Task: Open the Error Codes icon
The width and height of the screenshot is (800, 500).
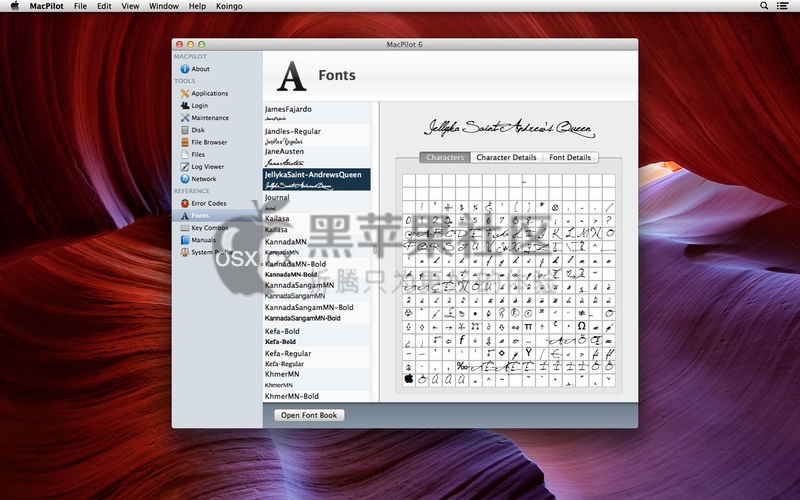Action: coord(185,204)
